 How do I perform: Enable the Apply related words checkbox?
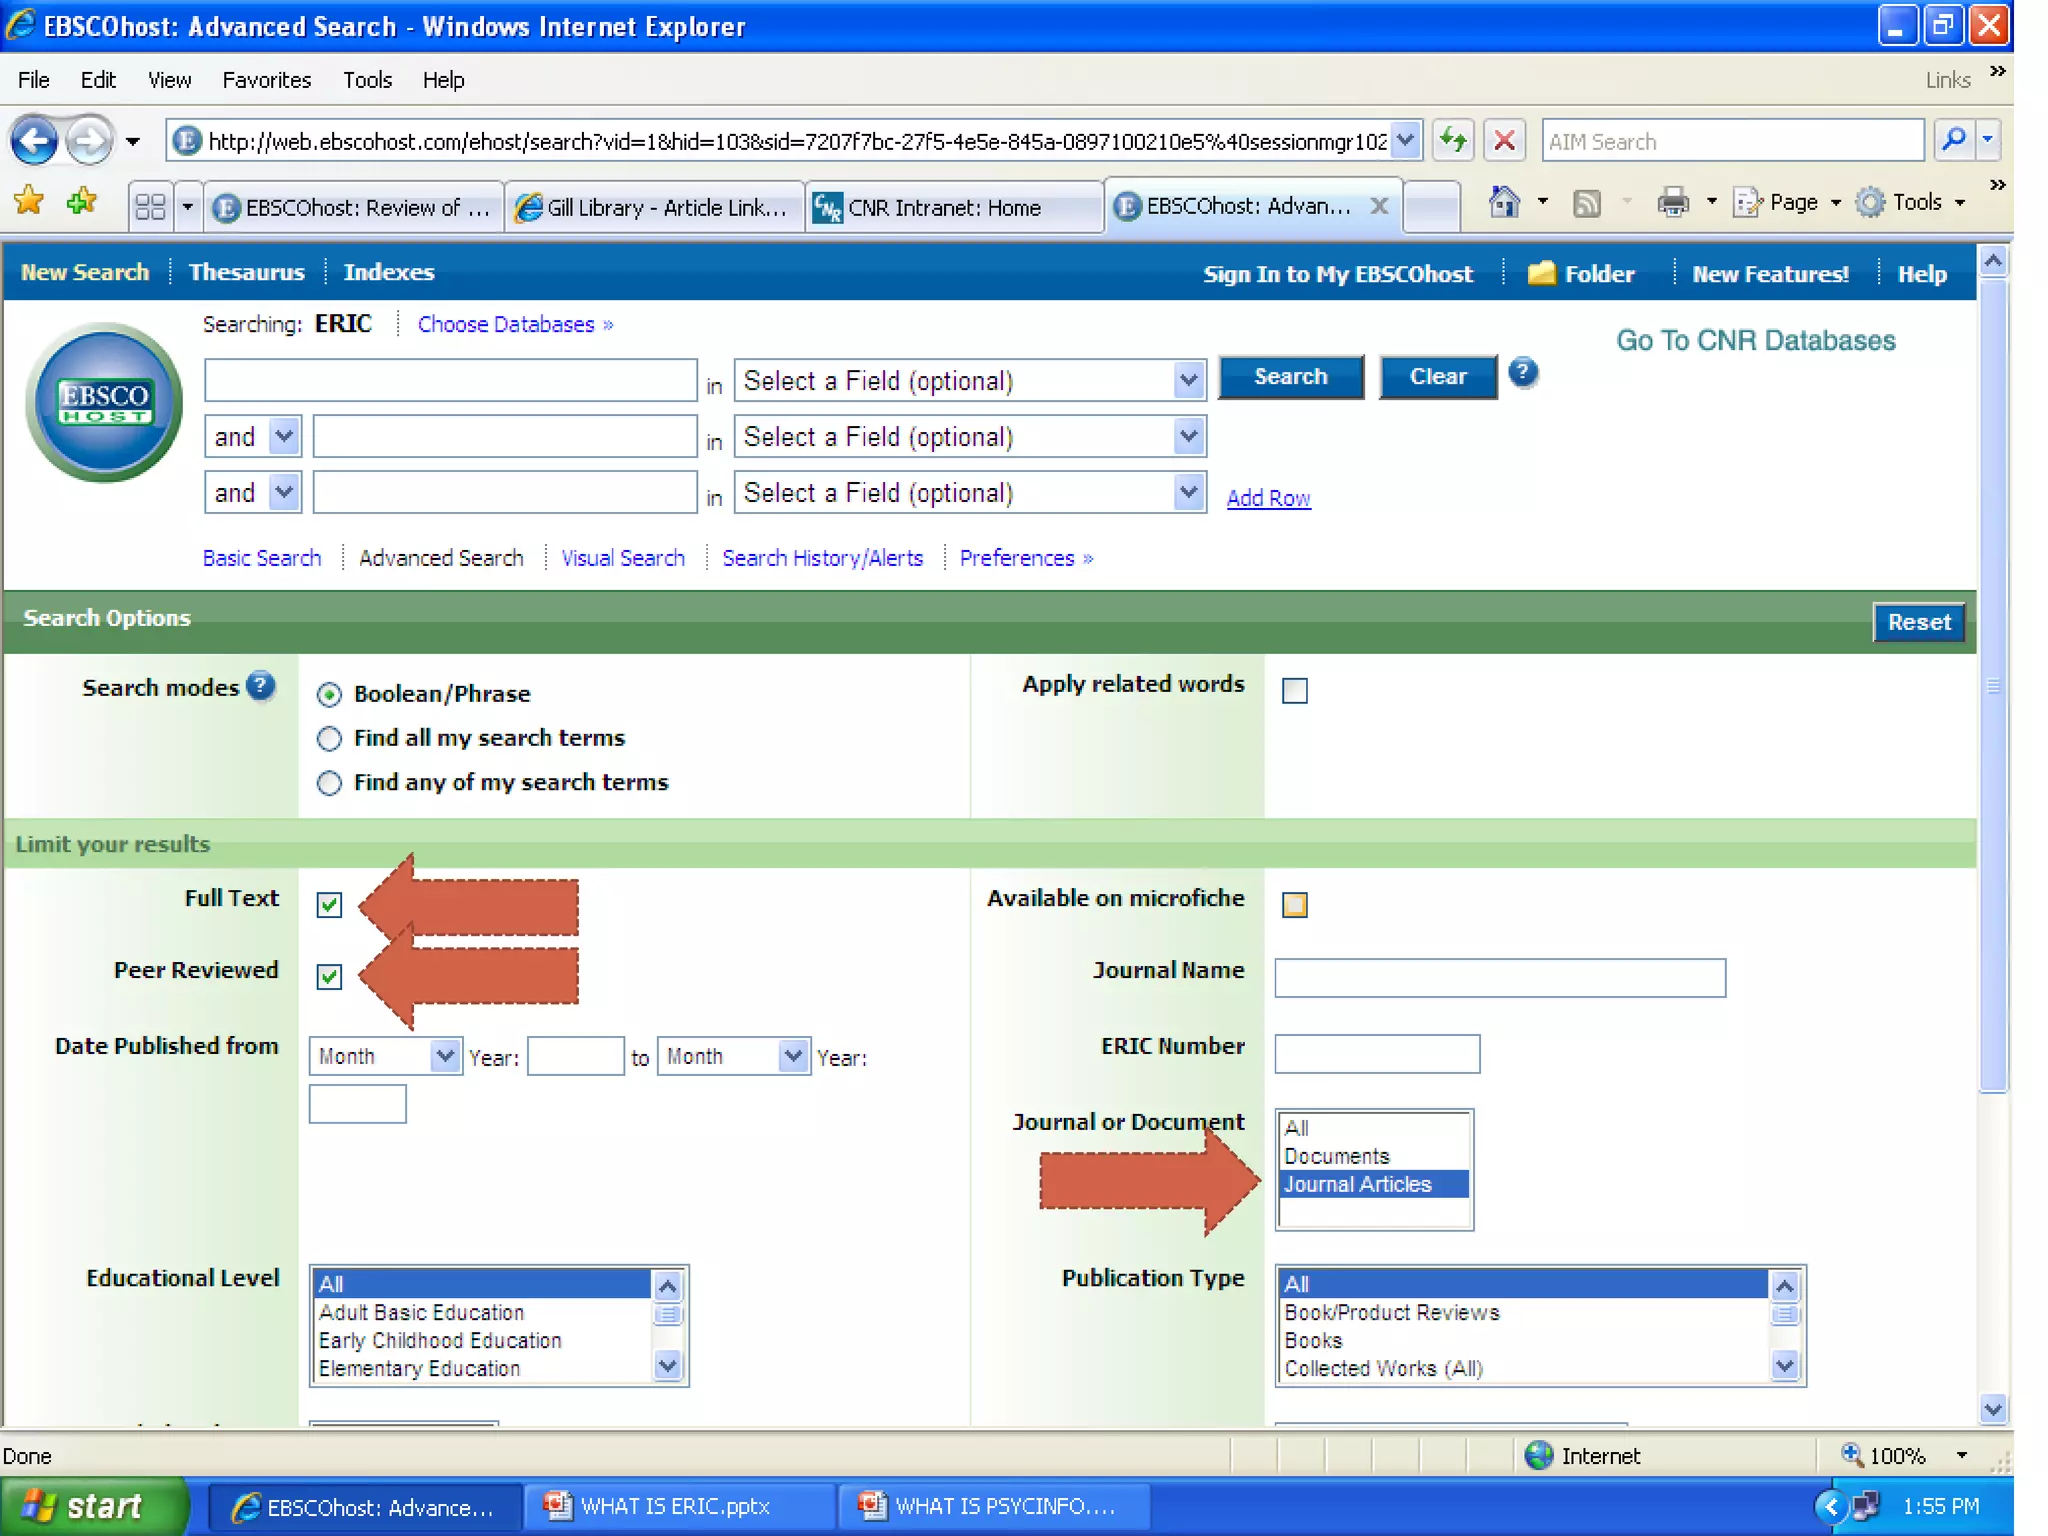[x=1294, y=691]
